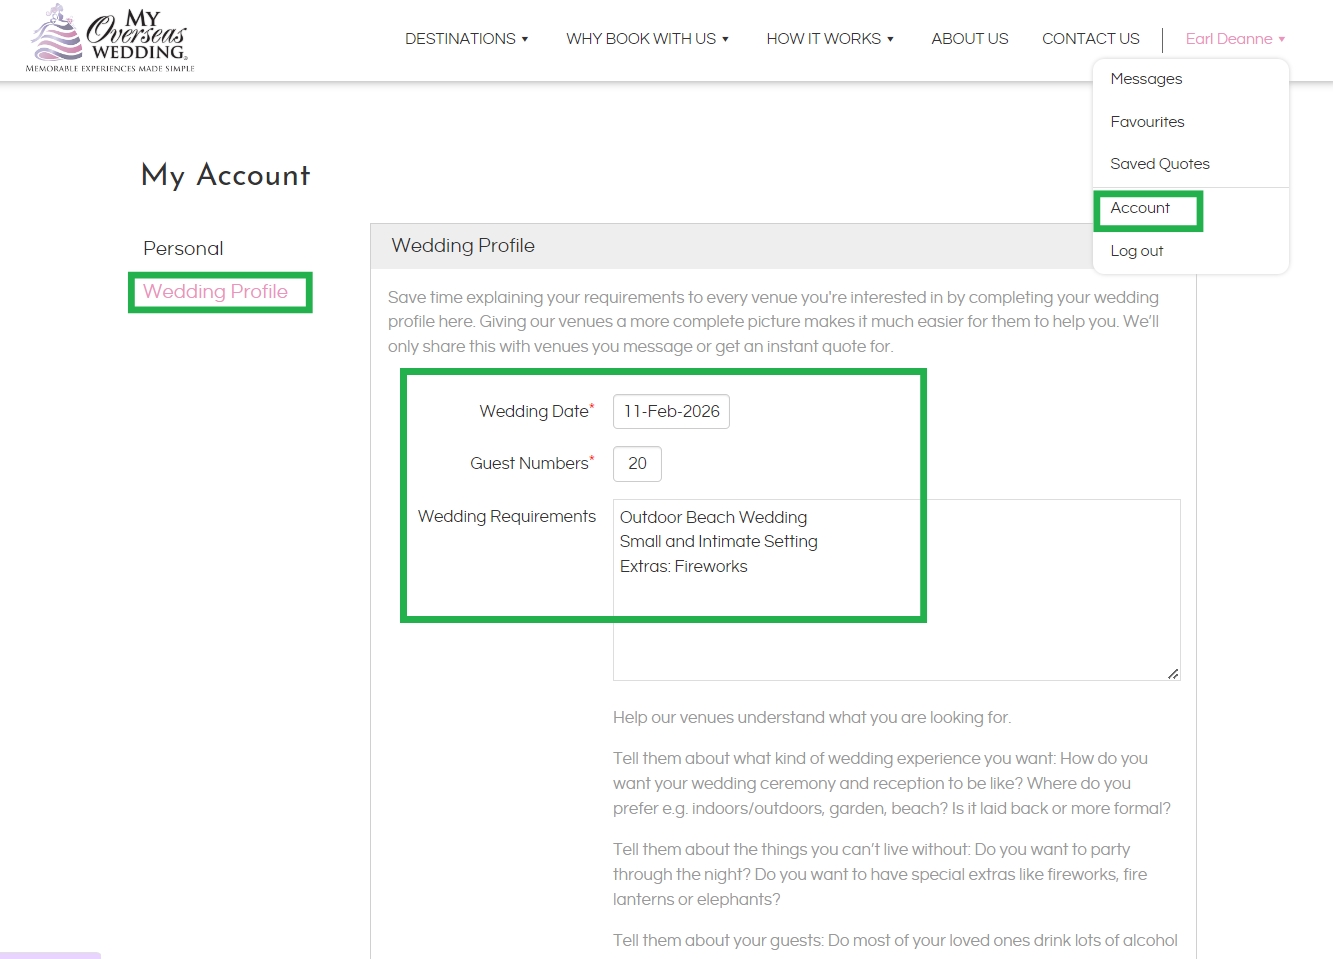Click the My Overseas Wedding logo
The height and width of the screenshot is (959, 1333).
click(110, 39)
